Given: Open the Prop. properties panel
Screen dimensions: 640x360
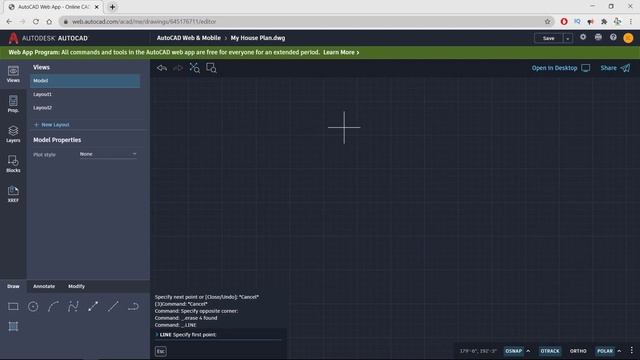Looking at the screenshot, I should coord(13,104).
